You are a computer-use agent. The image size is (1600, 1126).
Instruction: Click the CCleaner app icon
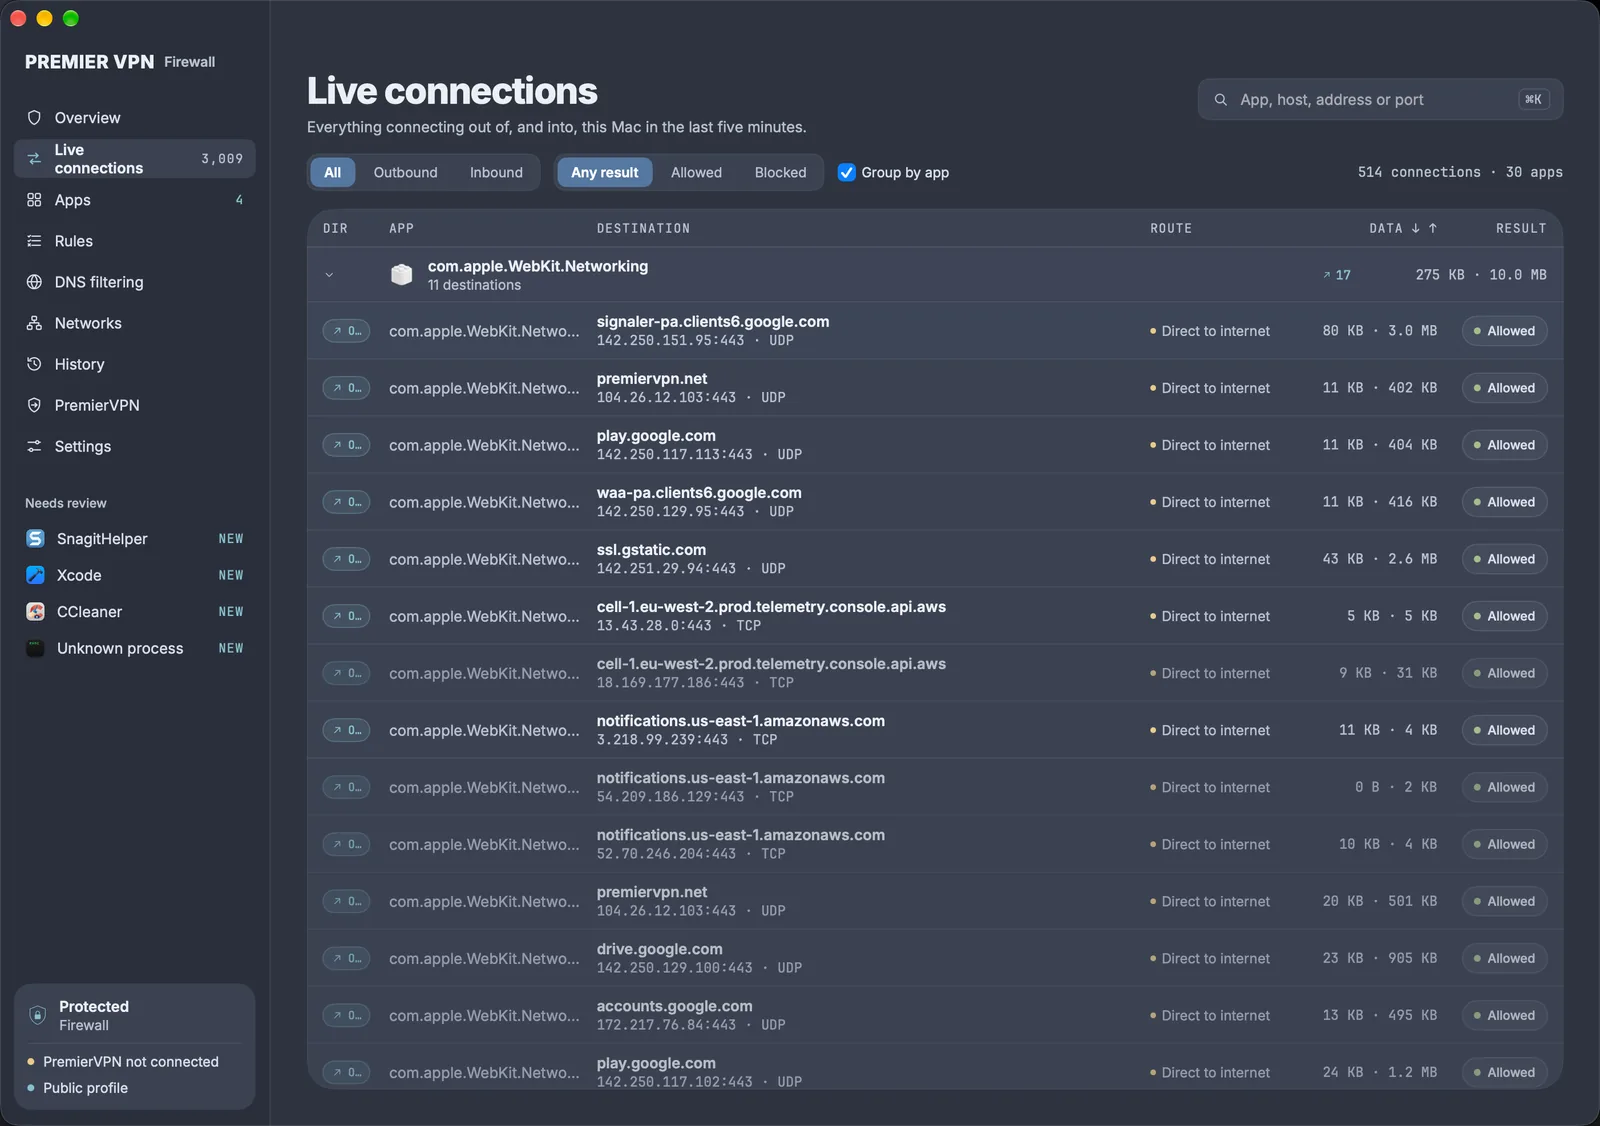35,612
